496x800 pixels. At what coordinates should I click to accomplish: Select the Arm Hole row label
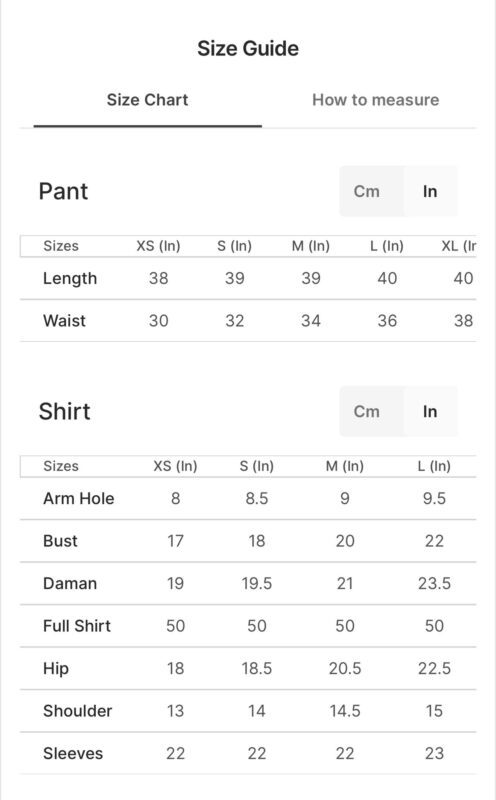(79, 498)
